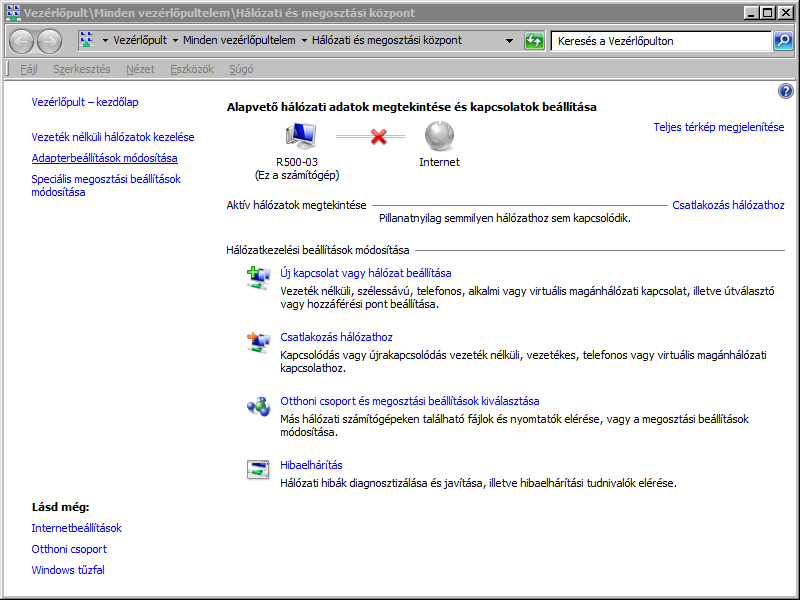Click the Csatlakozás hálózathoz monitor icon

(x=258, y=343)
